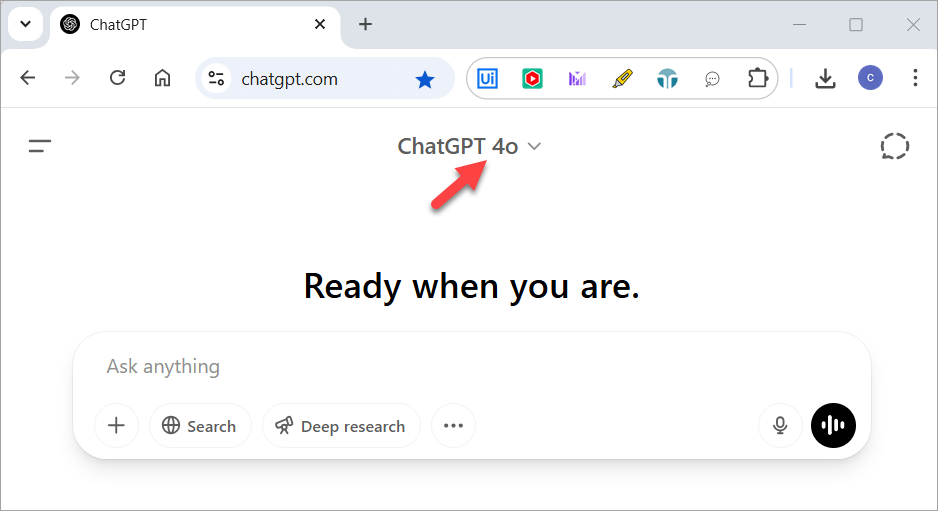Open the sidebar menu icon

tap(39, 146)
